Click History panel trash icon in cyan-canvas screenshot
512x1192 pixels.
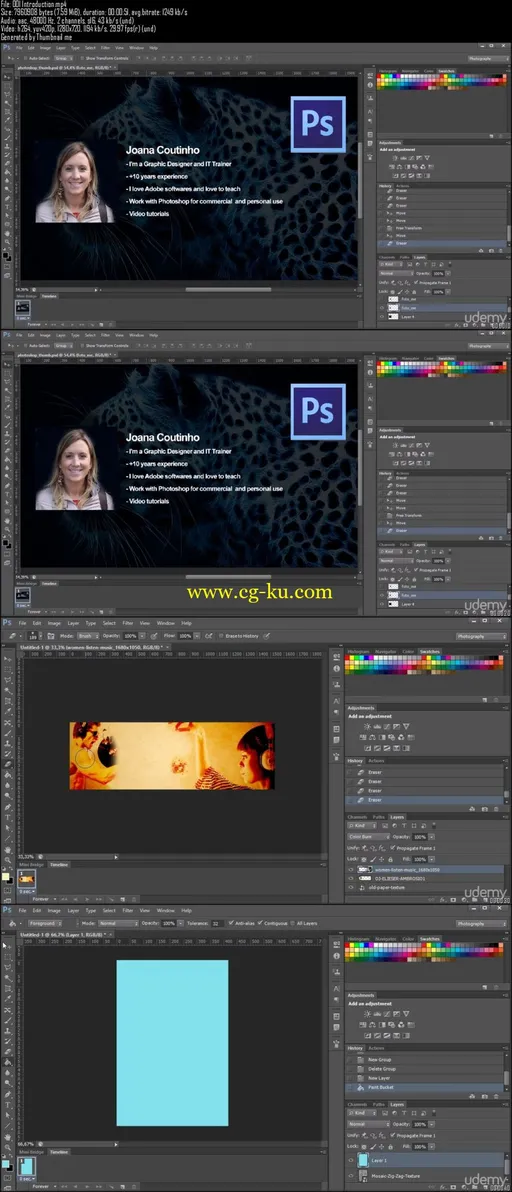(496, 1097)
